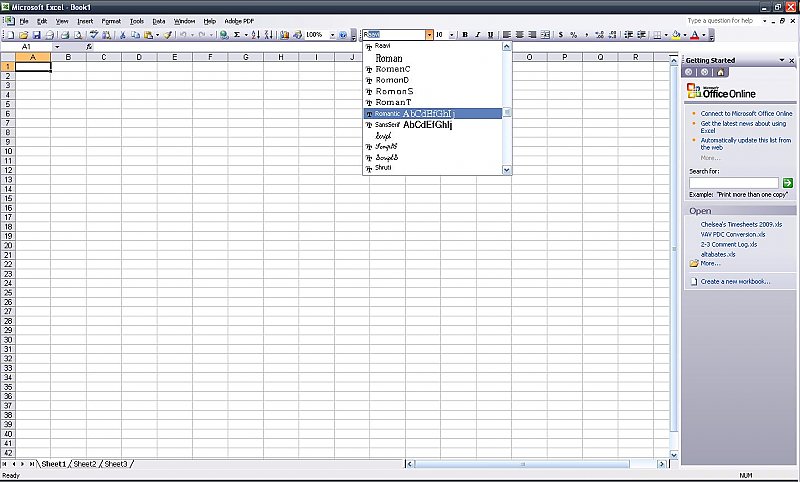Open the Chart Wizard icon

point(285,35)
